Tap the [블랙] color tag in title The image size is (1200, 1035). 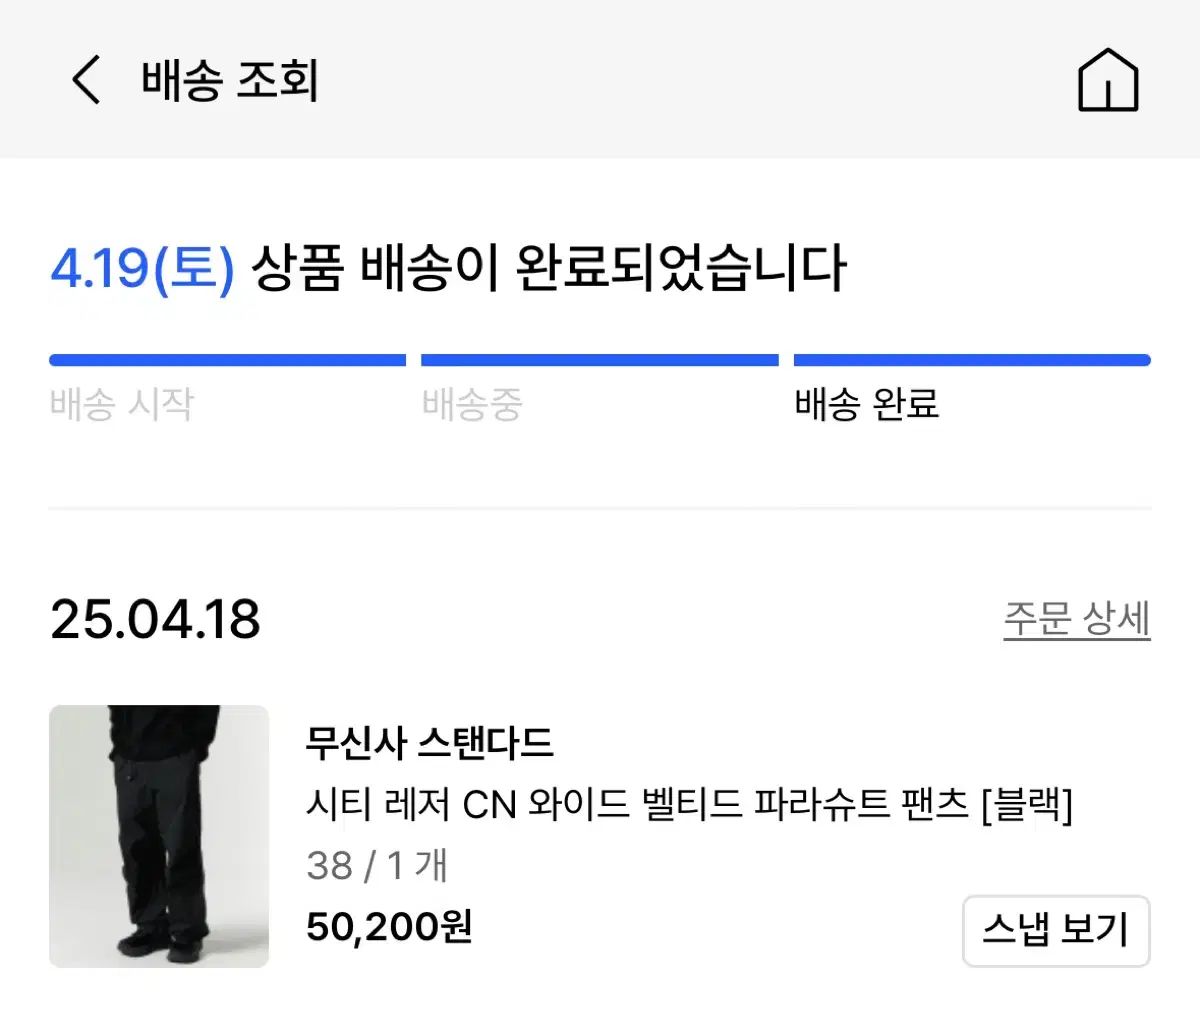point(1026,803)
